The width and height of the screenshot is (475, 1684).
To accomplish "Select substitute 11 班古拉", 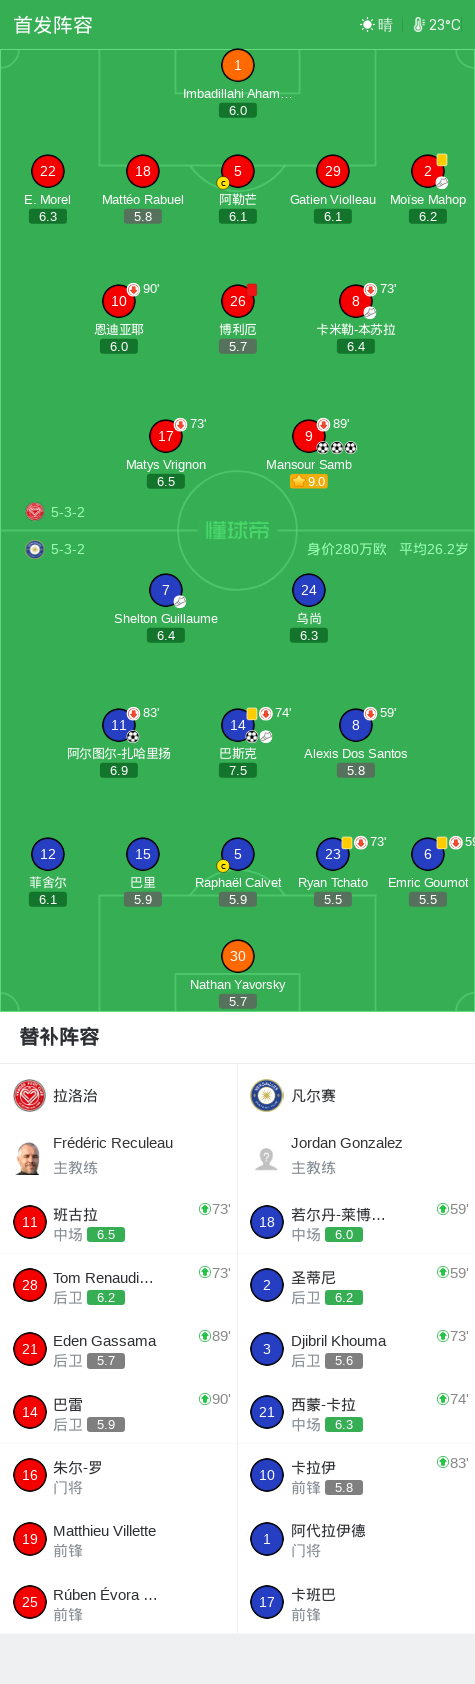I will coord(119,1222).
